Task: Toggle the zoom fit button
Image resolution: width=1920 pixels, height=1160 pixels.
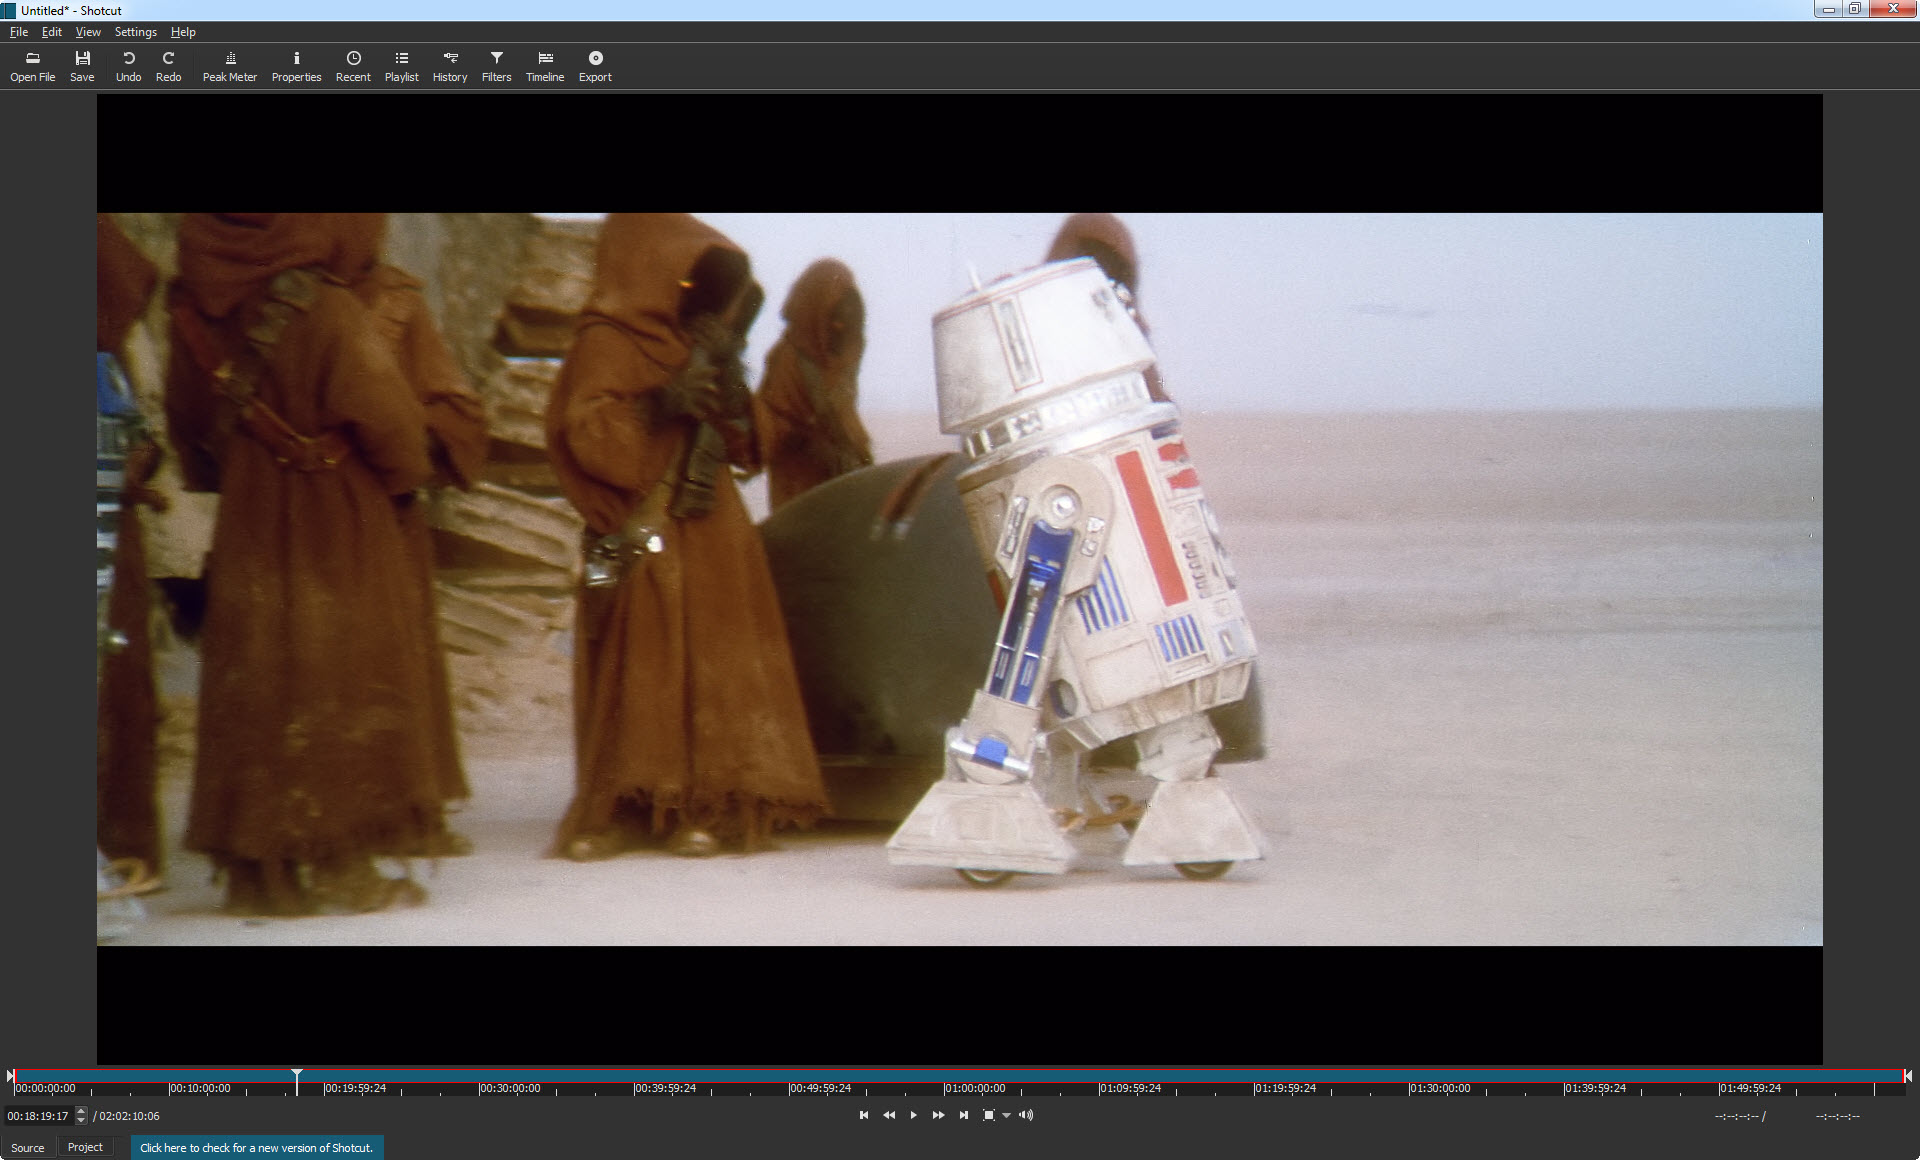Action: click(x=989, y=1115)
